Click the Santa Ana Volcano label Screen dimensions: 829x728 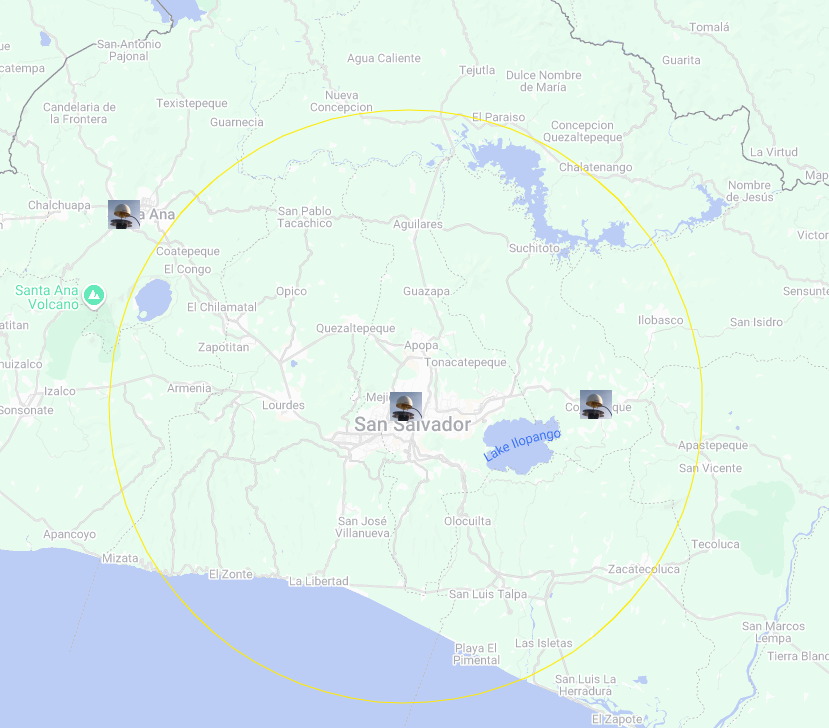(46, 297)
